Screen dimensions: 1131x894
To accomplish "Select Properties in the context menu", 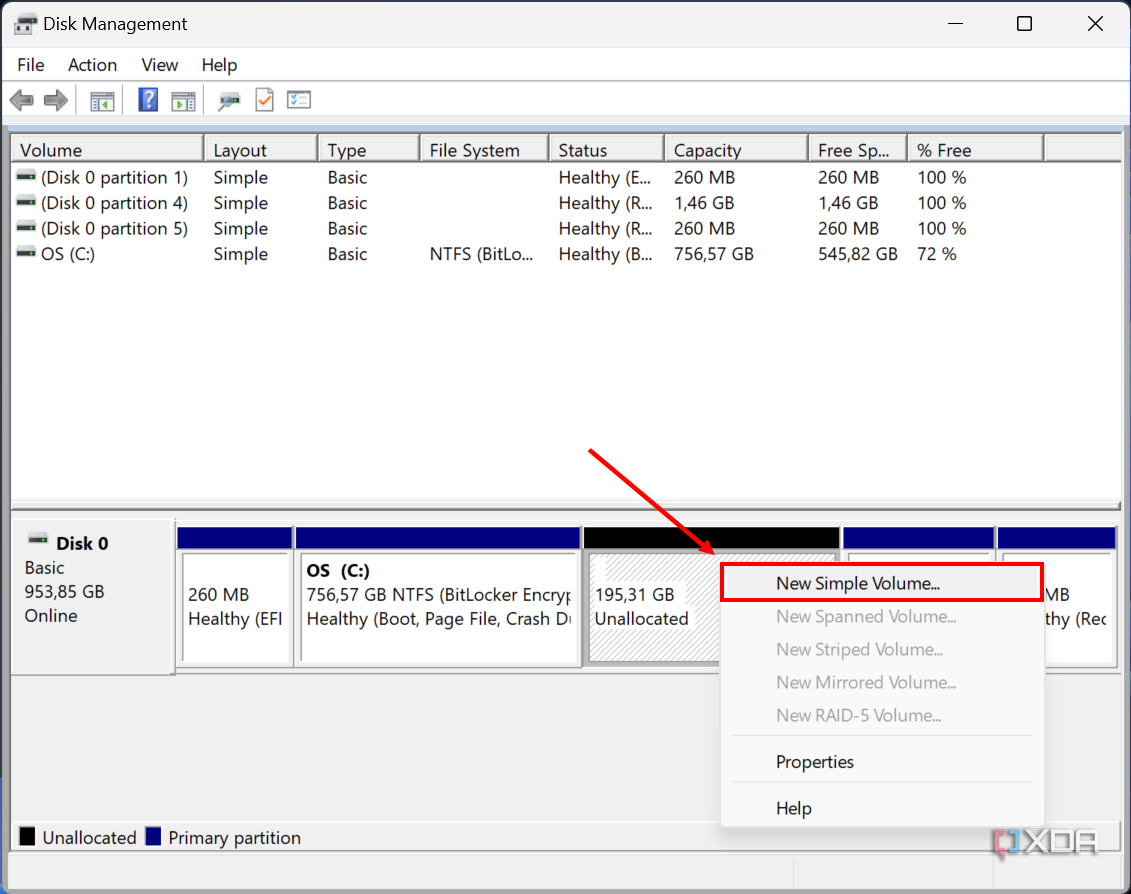I will pyautogui.click(x=815, y=762).
